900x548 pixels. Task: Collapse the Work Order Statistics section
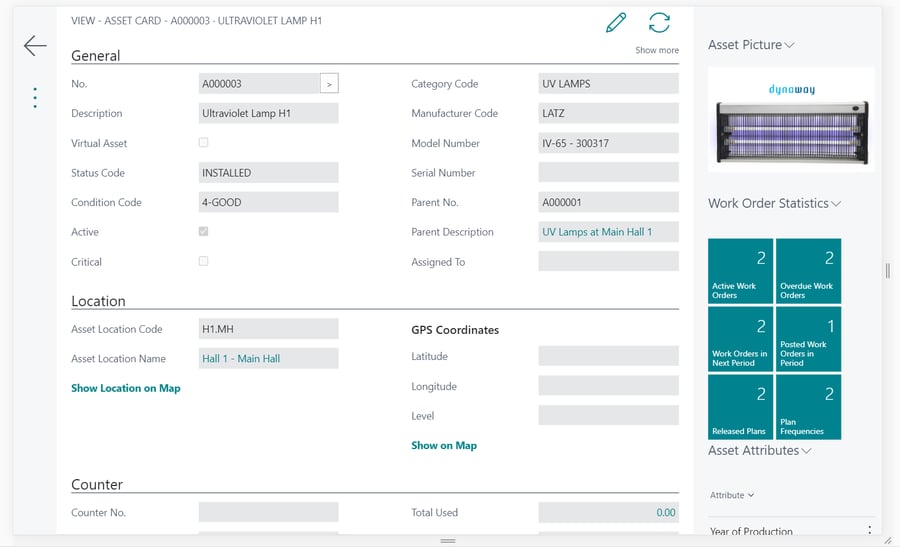click(x=774, y=203)
